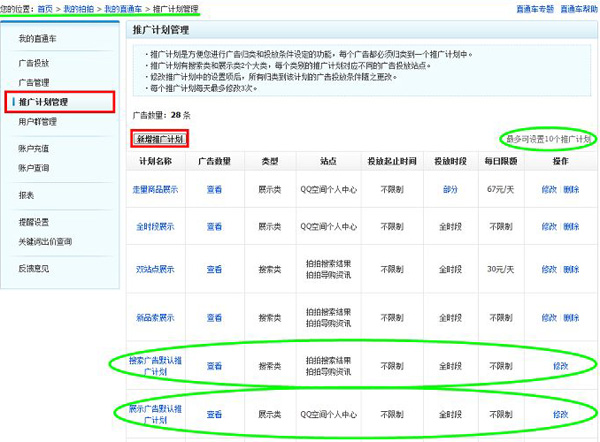The width and height of the screenshot is (600, 442).
Task: Click the 最多可设置10个推广计划 note
Action: point(549,139)
